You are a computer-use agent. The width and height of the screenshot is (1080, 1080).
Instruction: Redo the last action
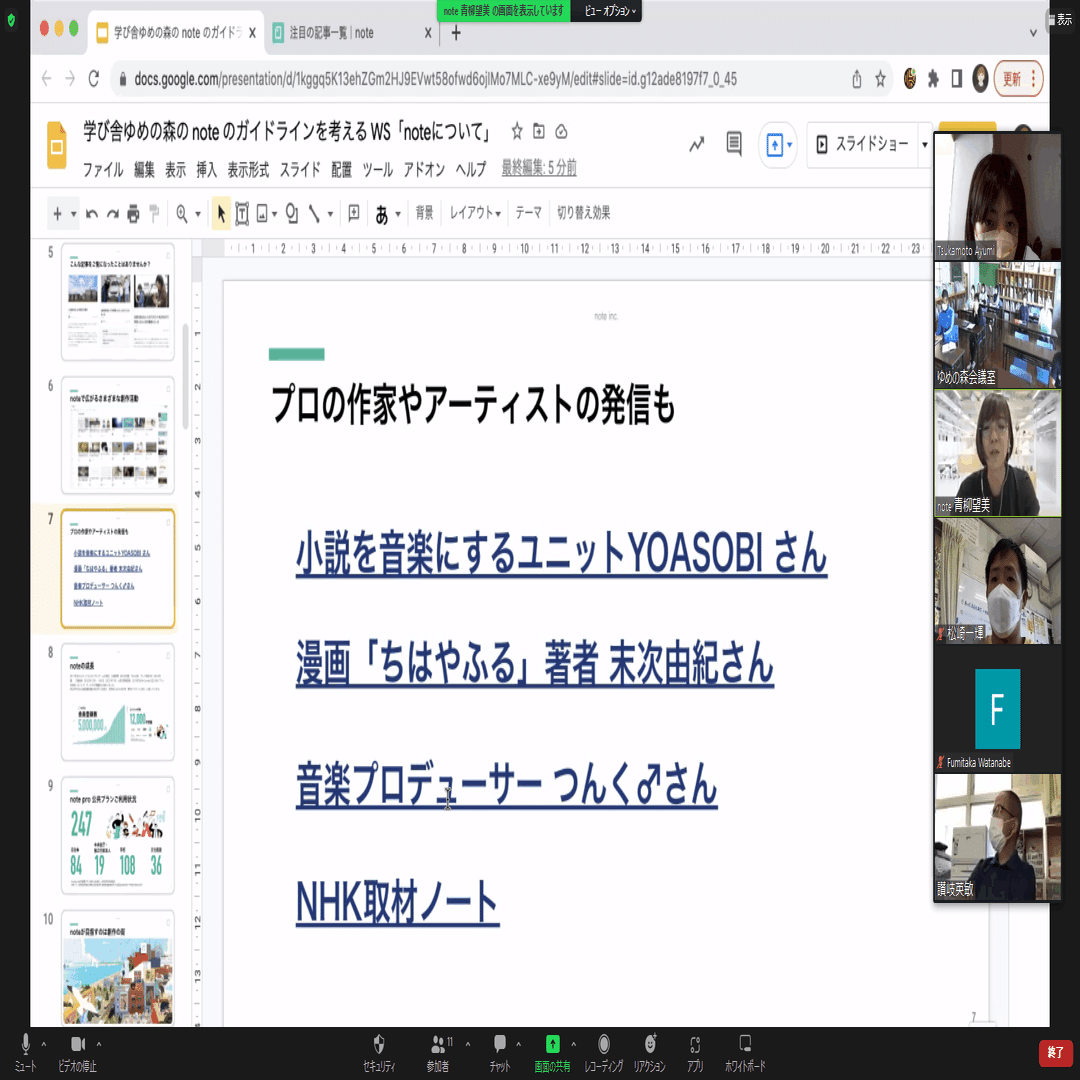(x=113, y=214)
